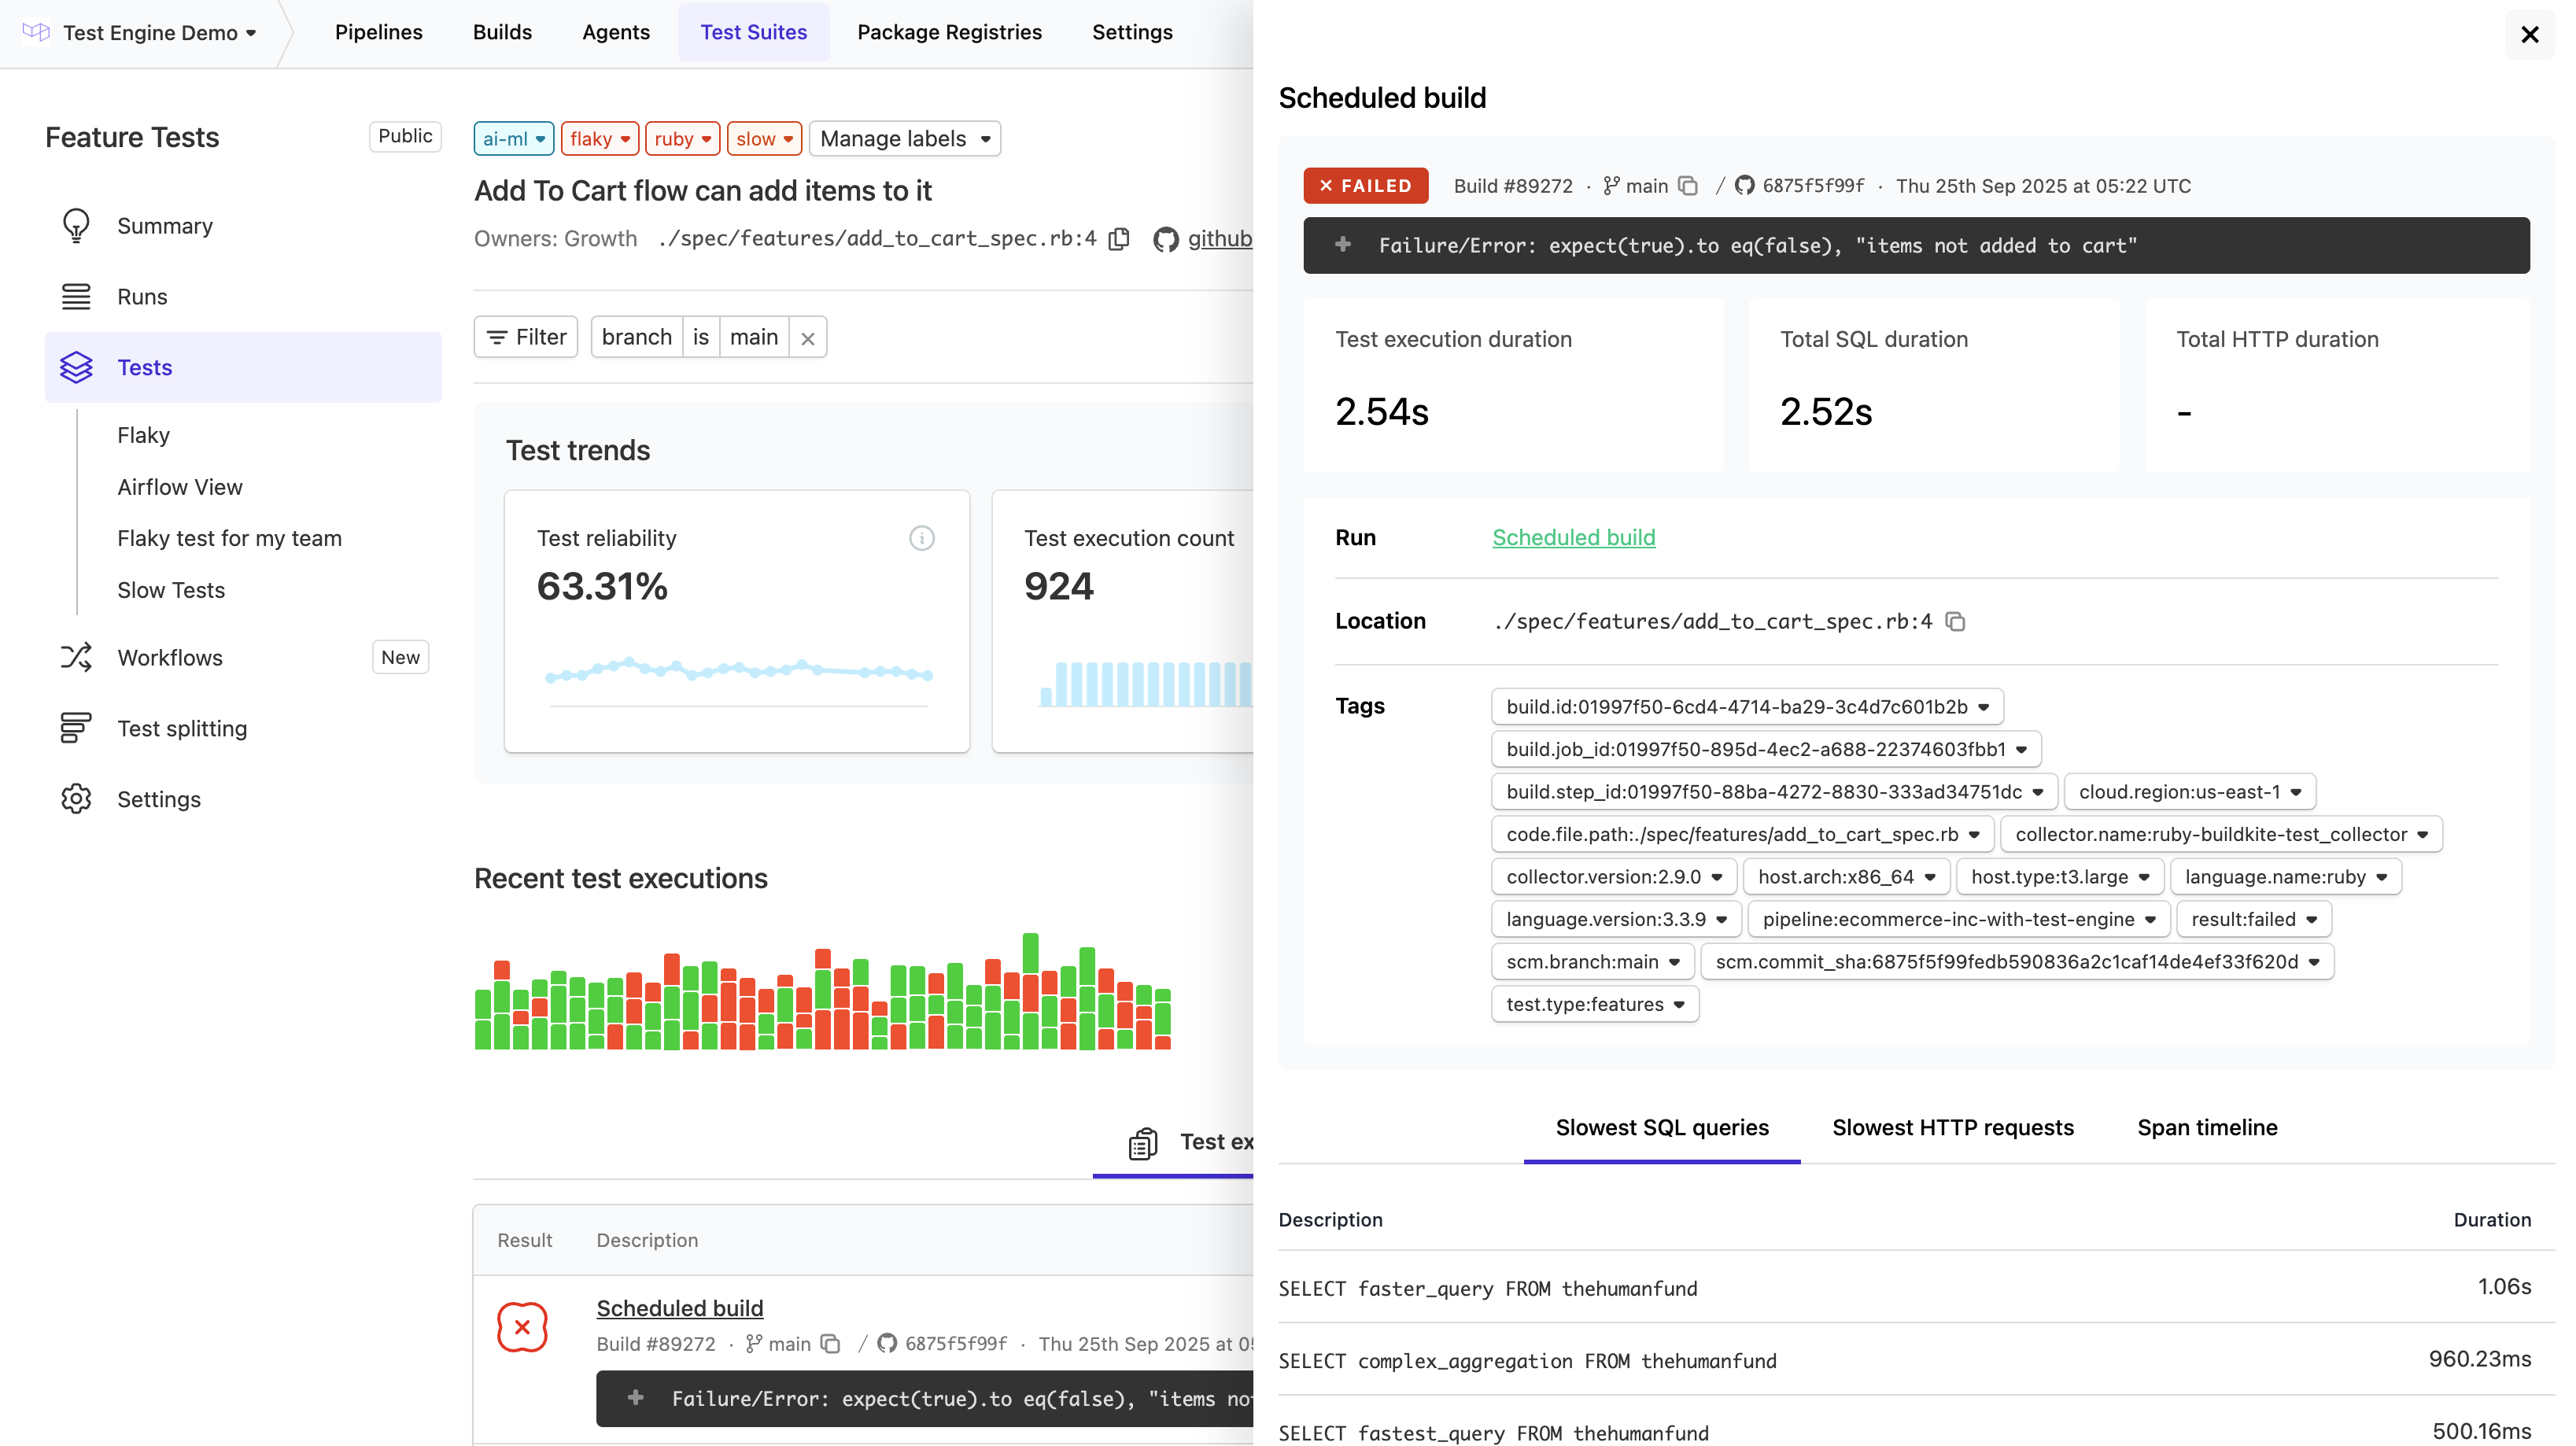Viewport: 2576px width, 1446px height.
Task: Click the Workflows shuffle icon
Action: click(x=76, y=657)
